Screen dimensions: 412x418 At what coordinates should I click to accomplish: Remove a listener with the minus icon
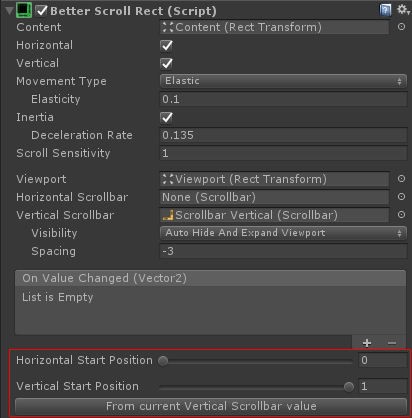pyautogui.click(x=392, y=343)
